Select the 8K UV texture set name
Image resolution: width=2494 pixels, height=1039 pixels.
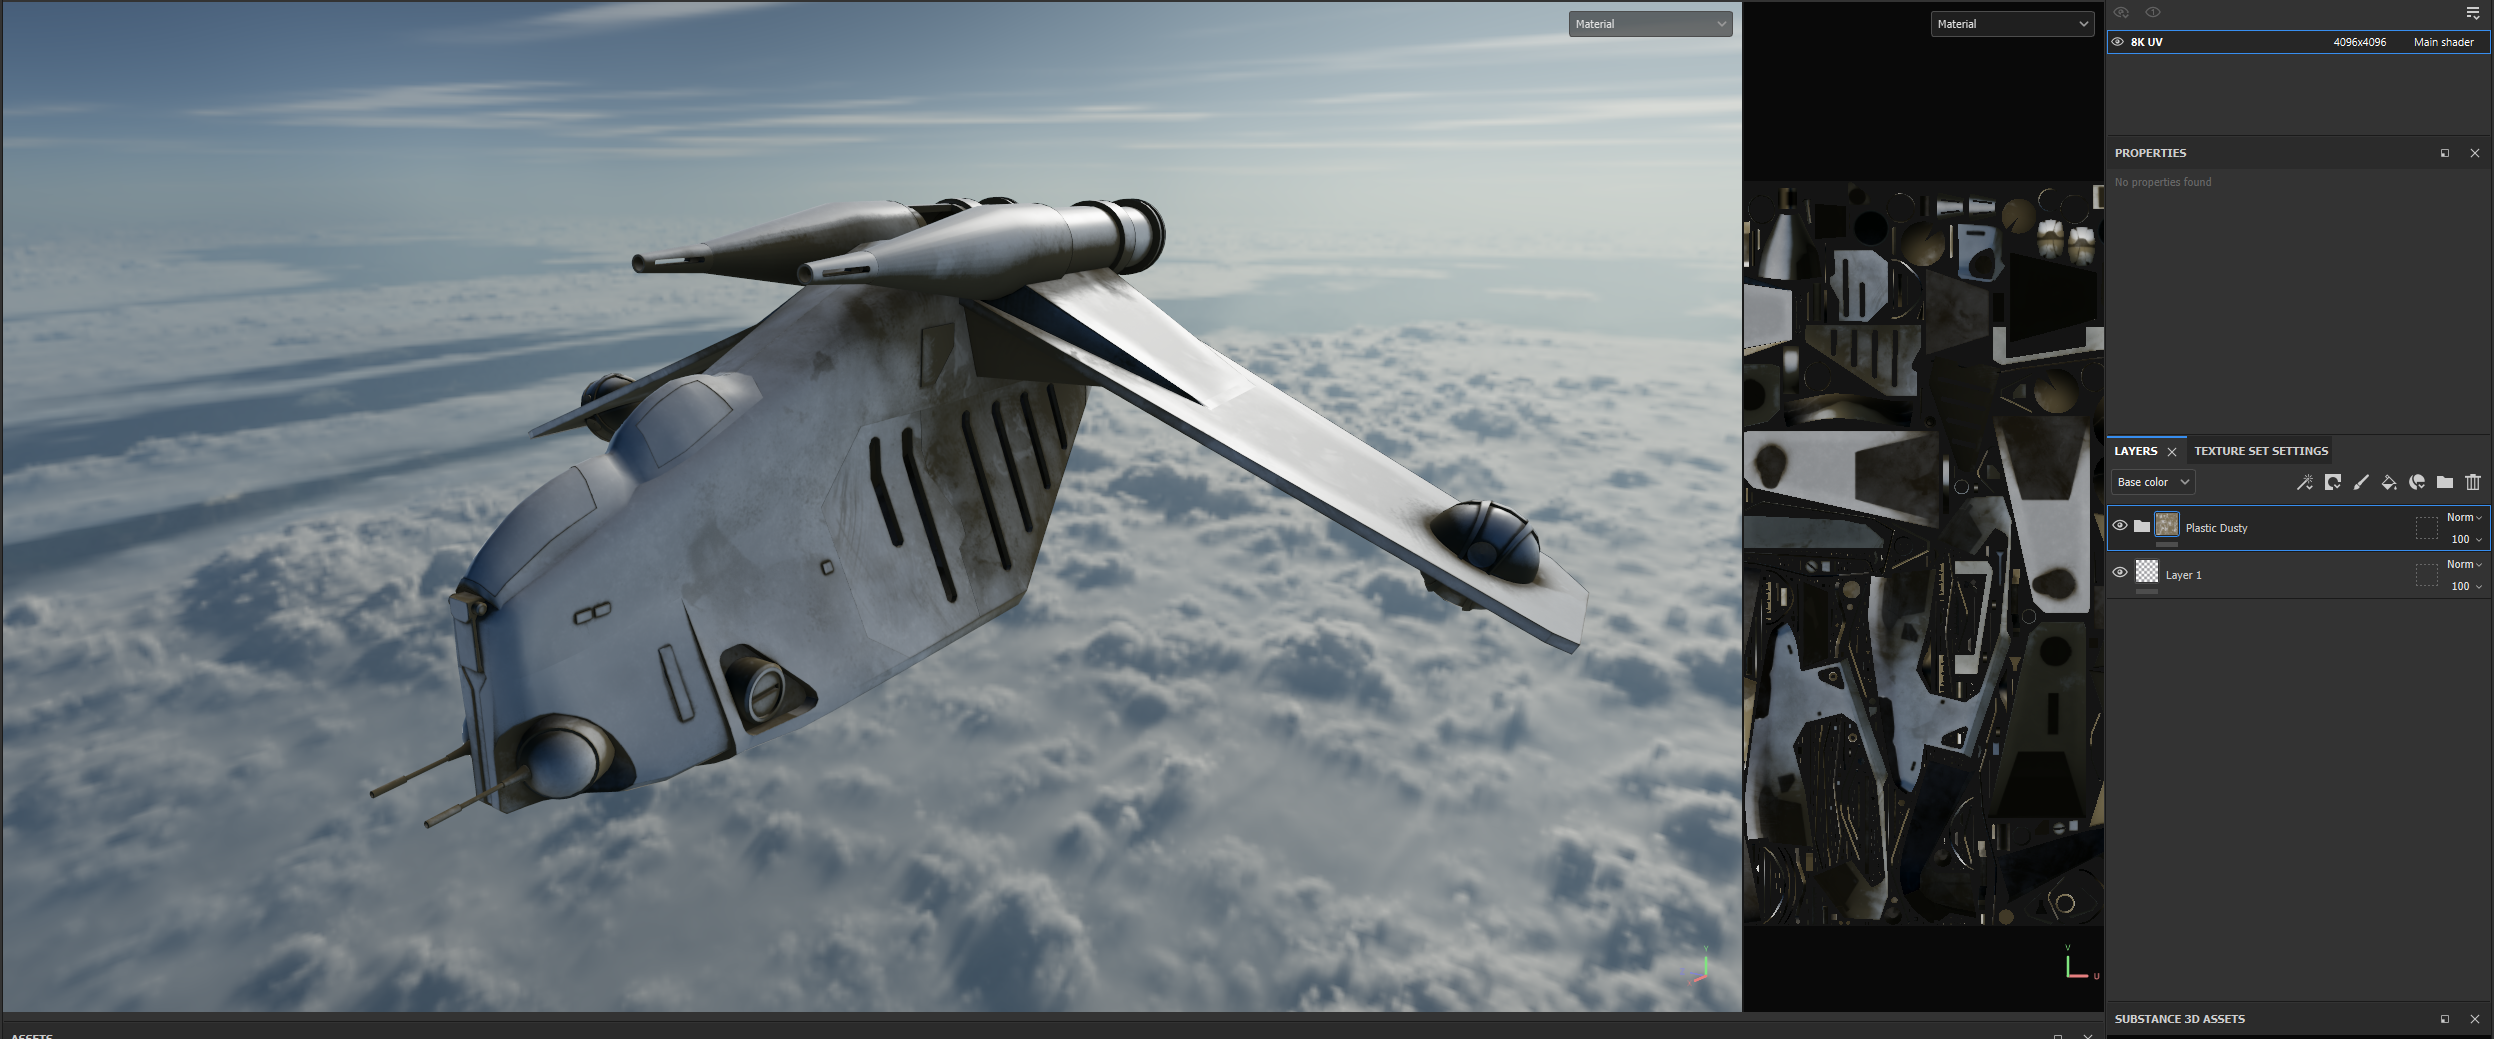[x=2146, y=42]
